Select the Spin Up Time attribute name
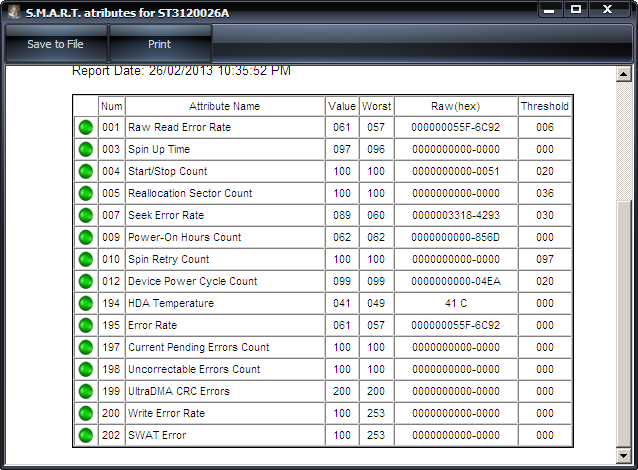 [x=159, y=149]
